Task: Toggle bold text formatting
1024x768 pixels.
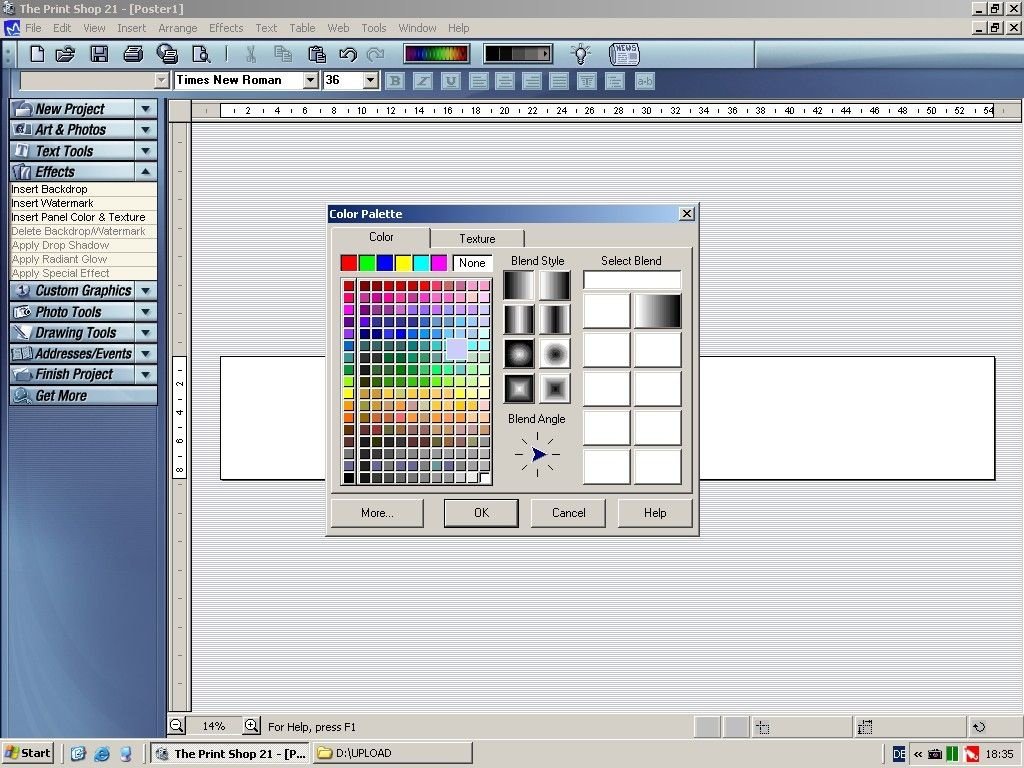Action: click(395, 81)
